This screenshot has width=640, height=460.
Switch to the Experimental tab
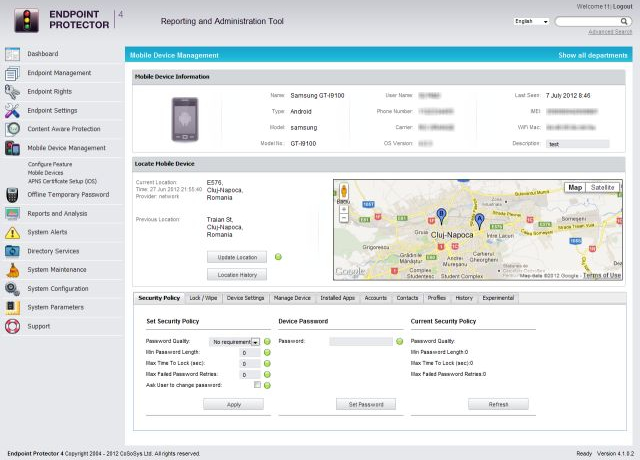pyautogui.click(x=498, y=298)
